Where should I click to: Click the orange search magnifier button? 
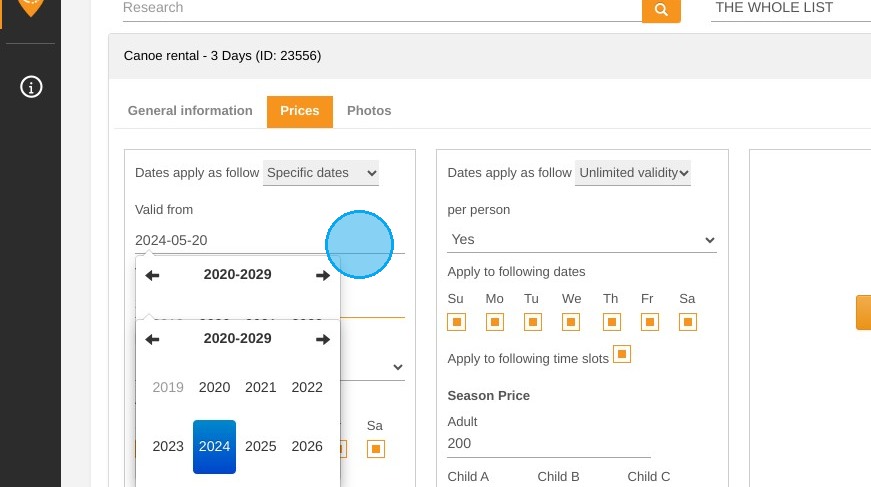point(661,9)
